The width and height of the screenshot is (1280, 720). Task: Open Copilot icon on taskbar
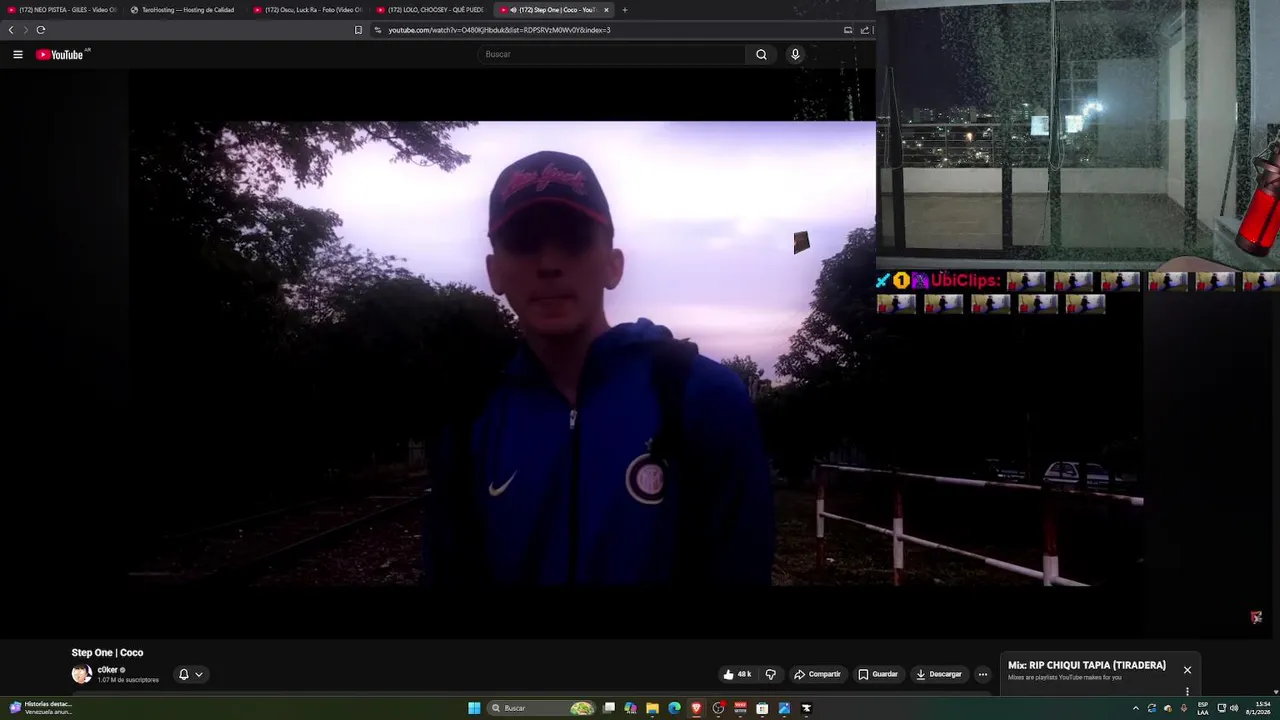630,708
